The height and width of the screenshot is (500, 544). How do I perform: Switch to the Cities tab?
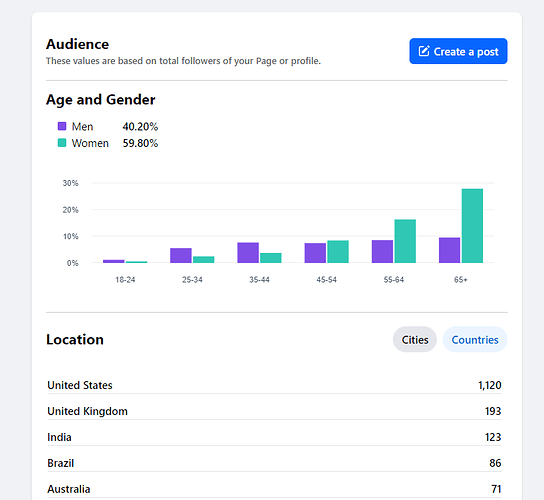[415, 339]
